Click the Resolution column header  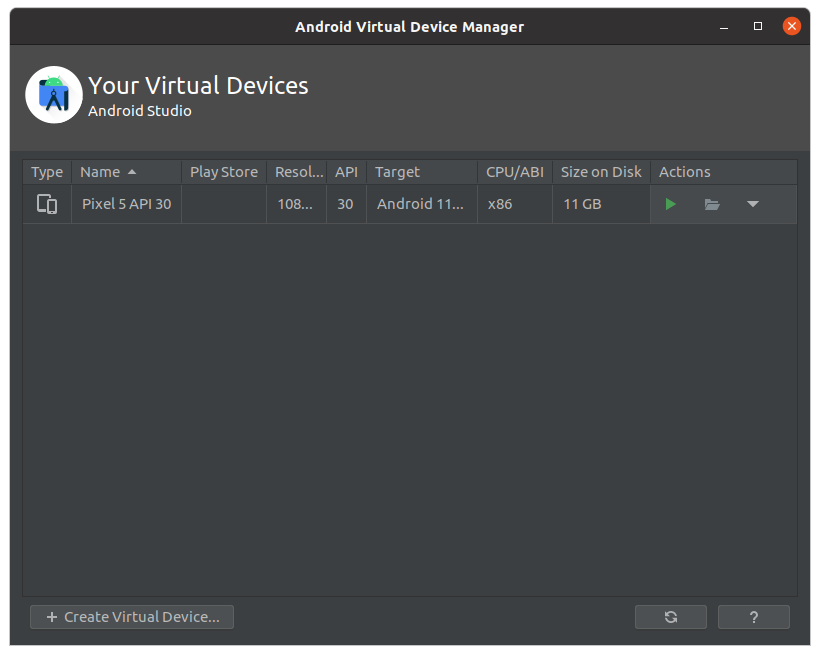pos(297,172)
